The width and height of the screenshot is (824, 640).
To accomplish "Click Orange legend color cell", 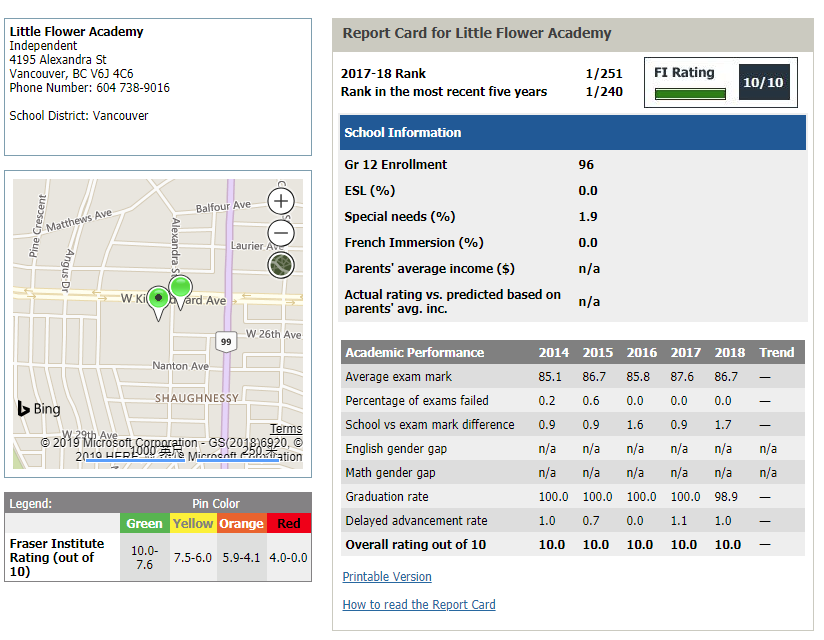I will pos(241,523).
